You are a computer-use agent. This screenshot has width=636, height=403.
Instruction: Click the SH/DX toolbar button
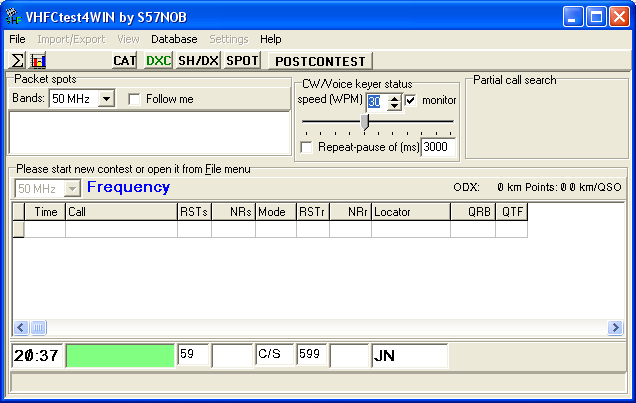pos(198,61)
